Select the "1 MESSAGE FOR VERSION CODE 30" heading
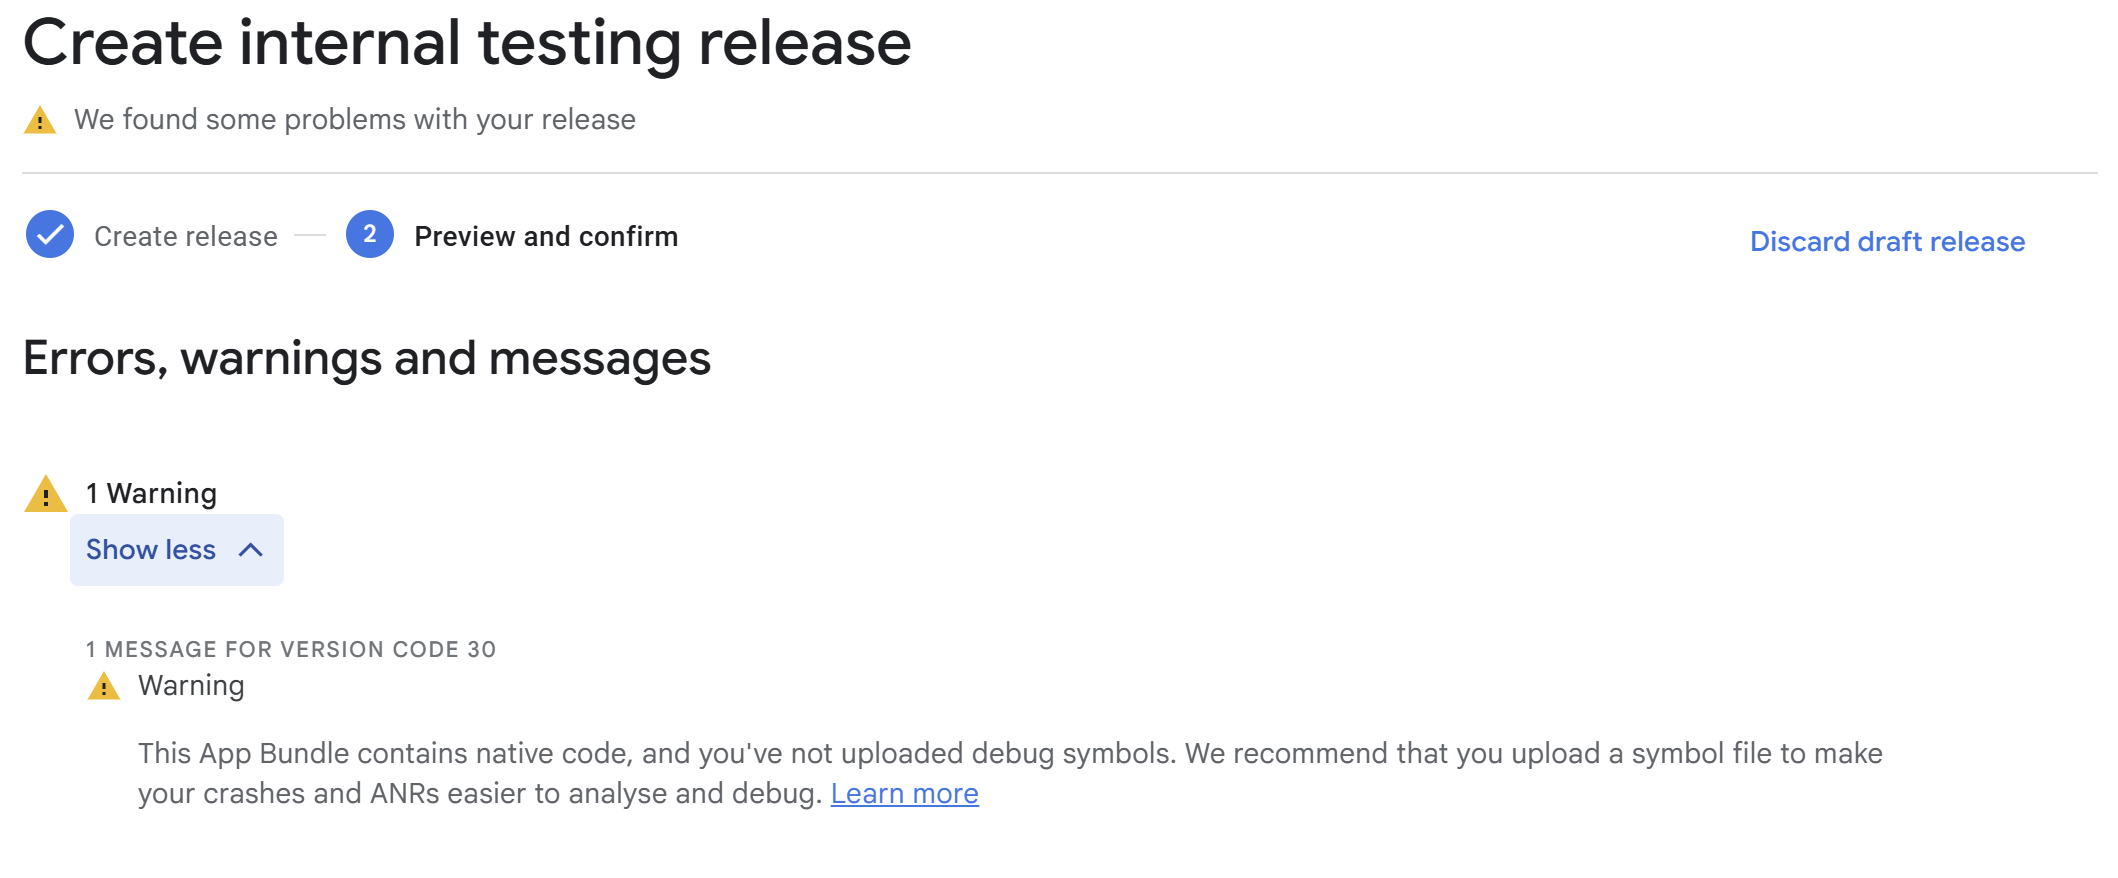 pos(290,649)
